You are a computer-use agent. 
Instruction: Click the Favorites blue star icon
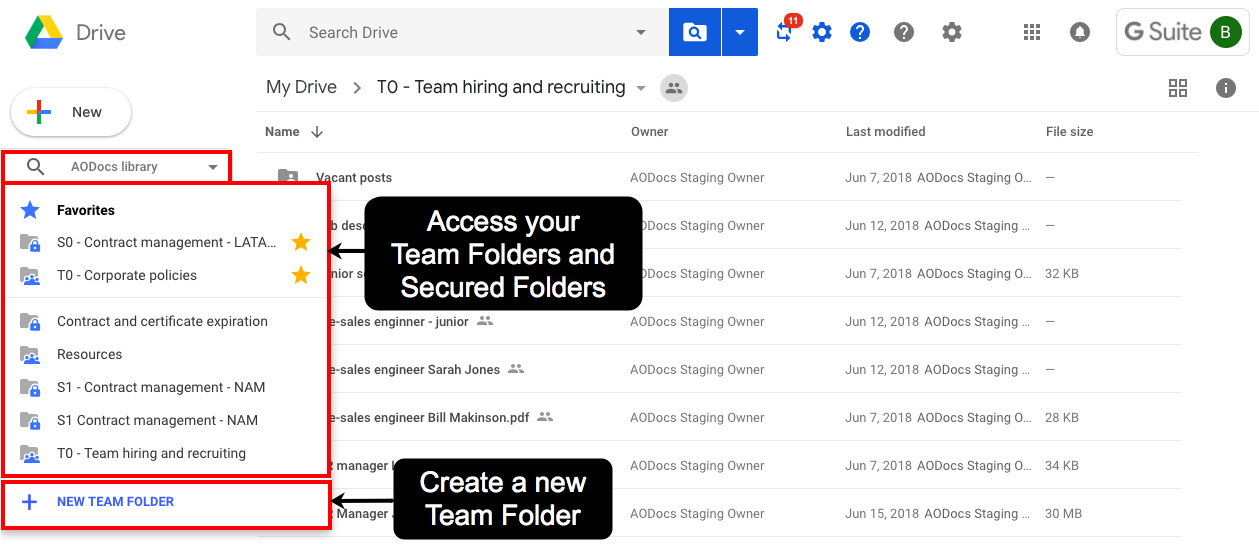tap(30, 210)
